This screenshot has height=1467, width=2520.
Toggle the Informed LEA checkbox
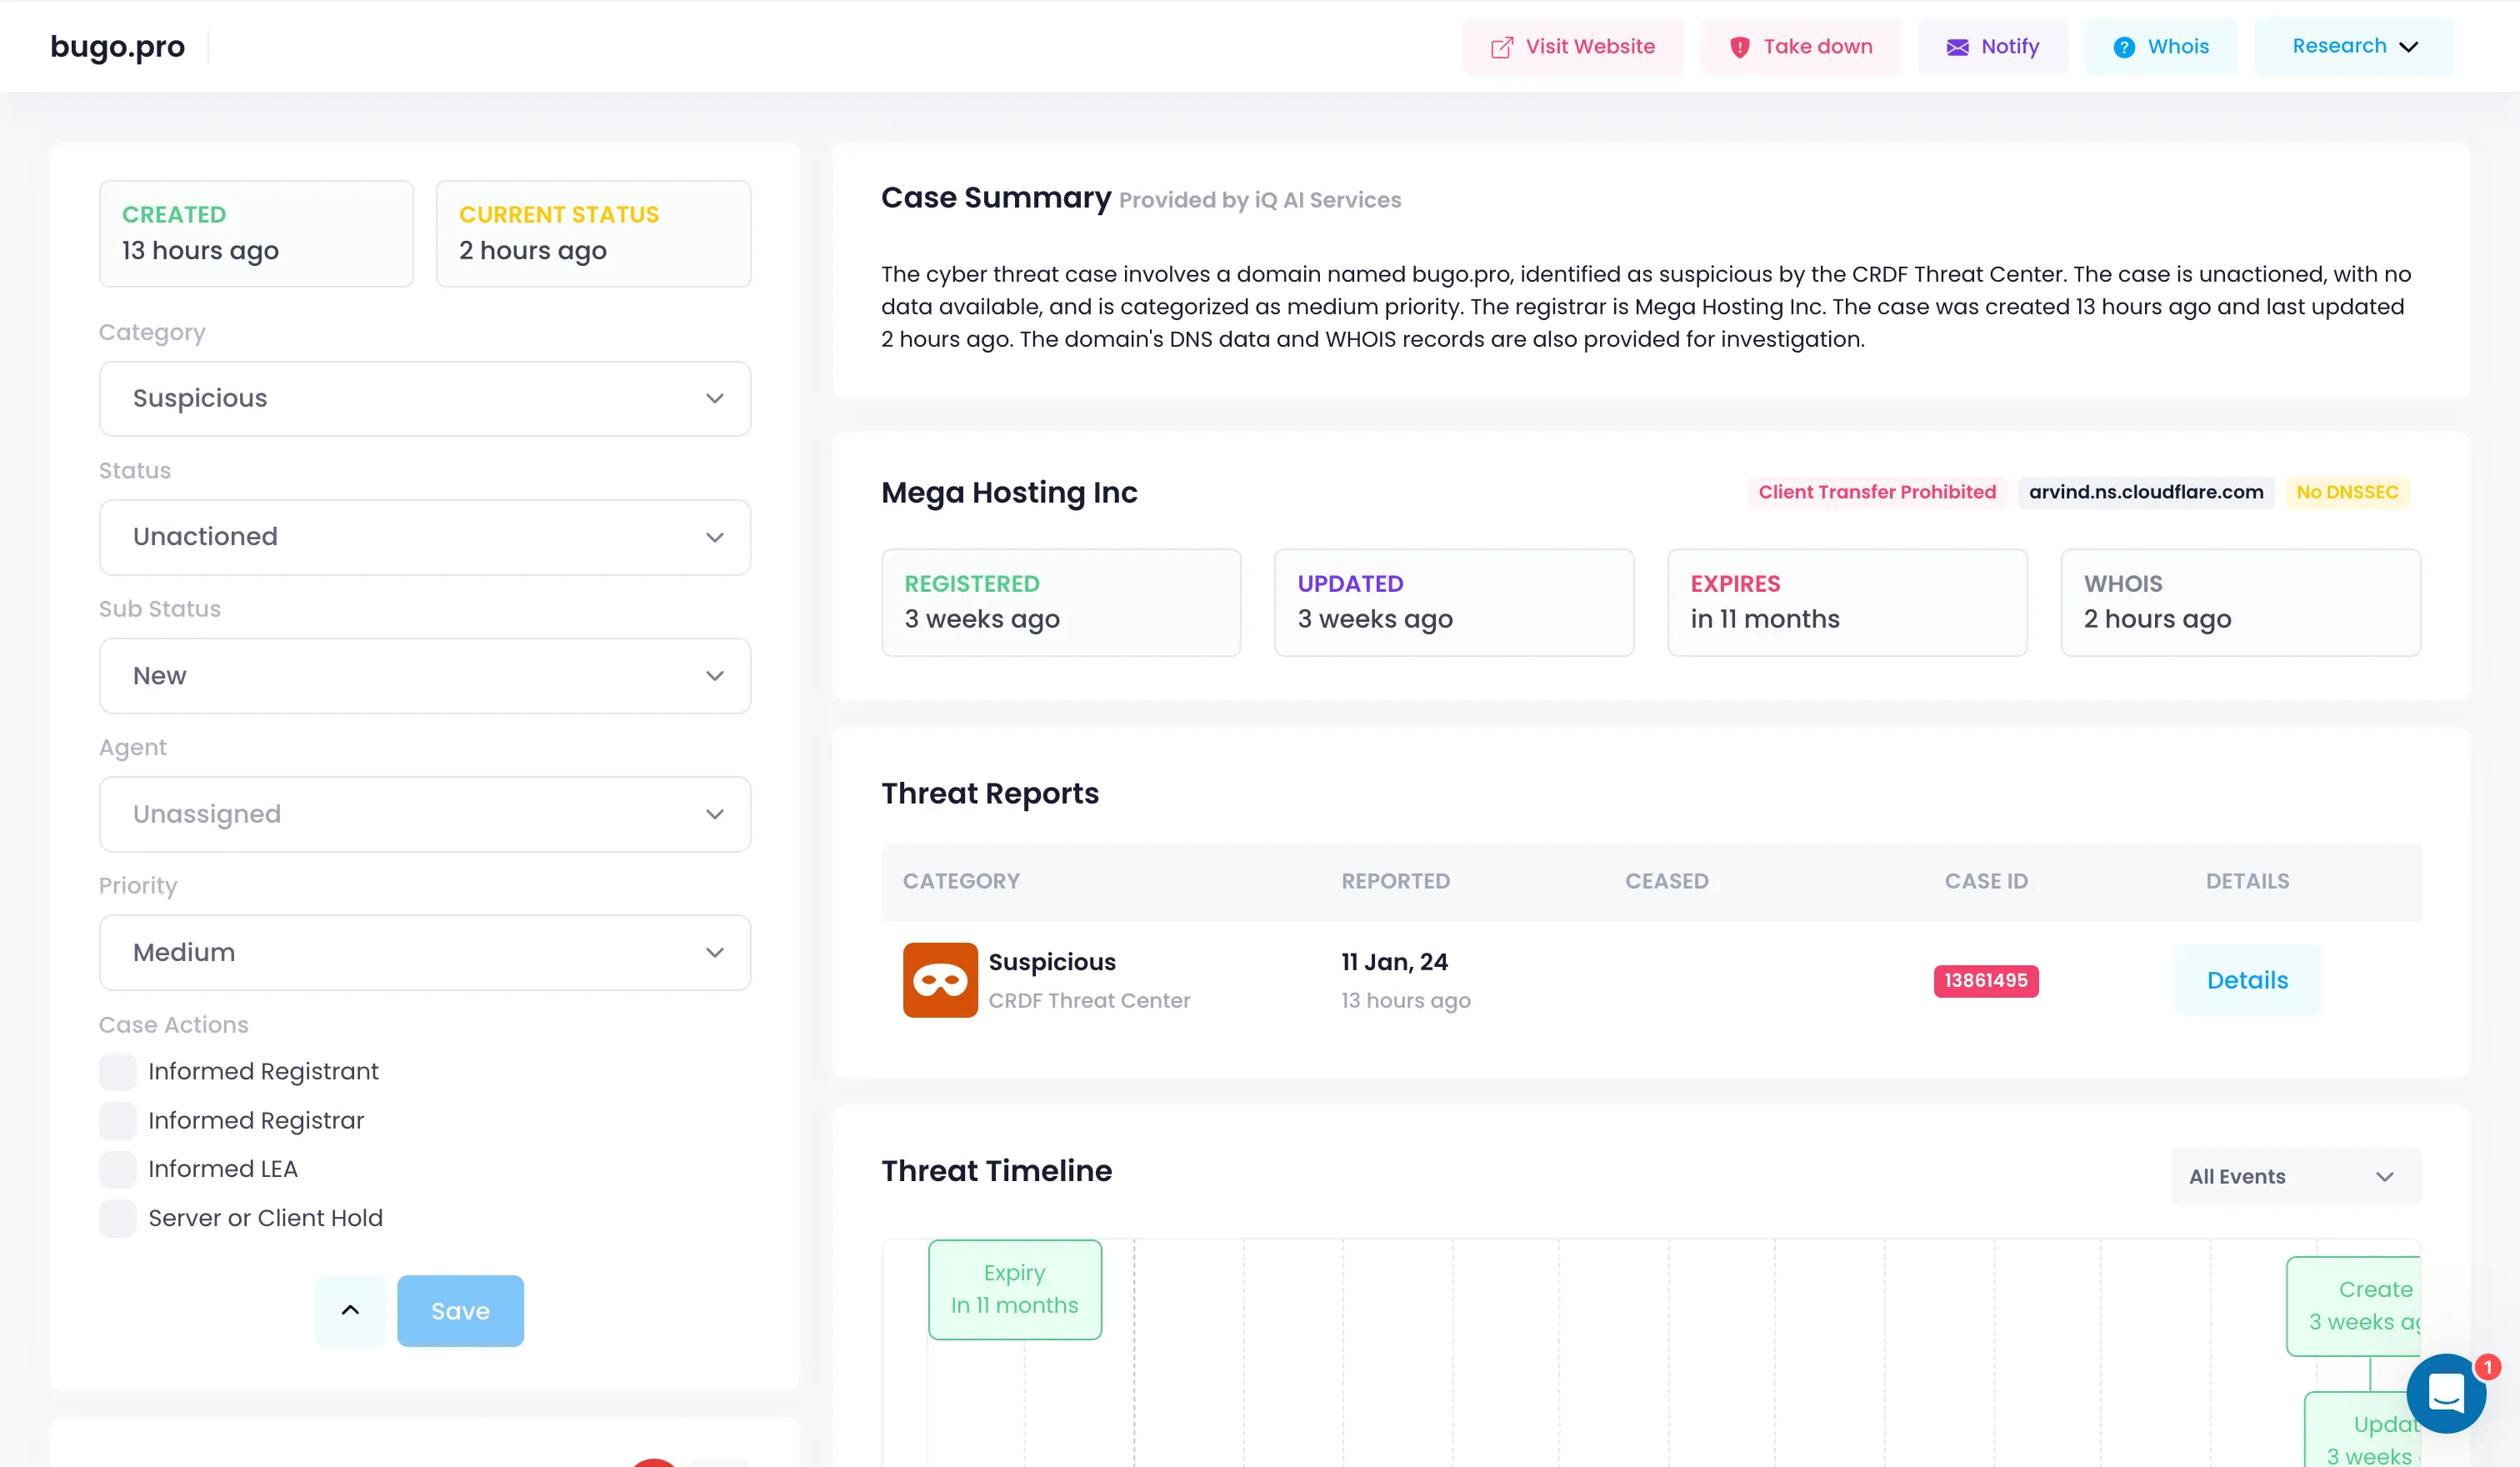click(x=118, y=1169)
